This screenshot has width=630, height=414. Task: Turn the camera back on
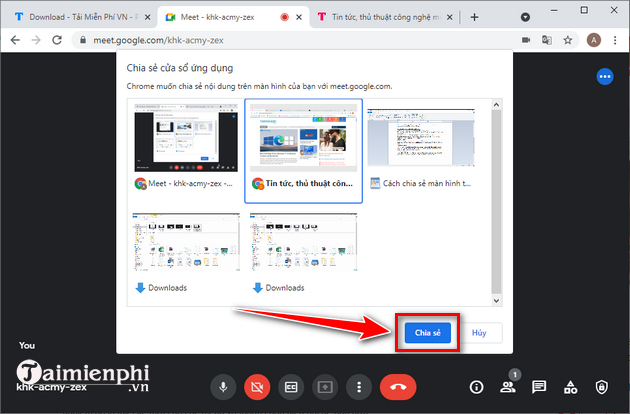point(257,387)
